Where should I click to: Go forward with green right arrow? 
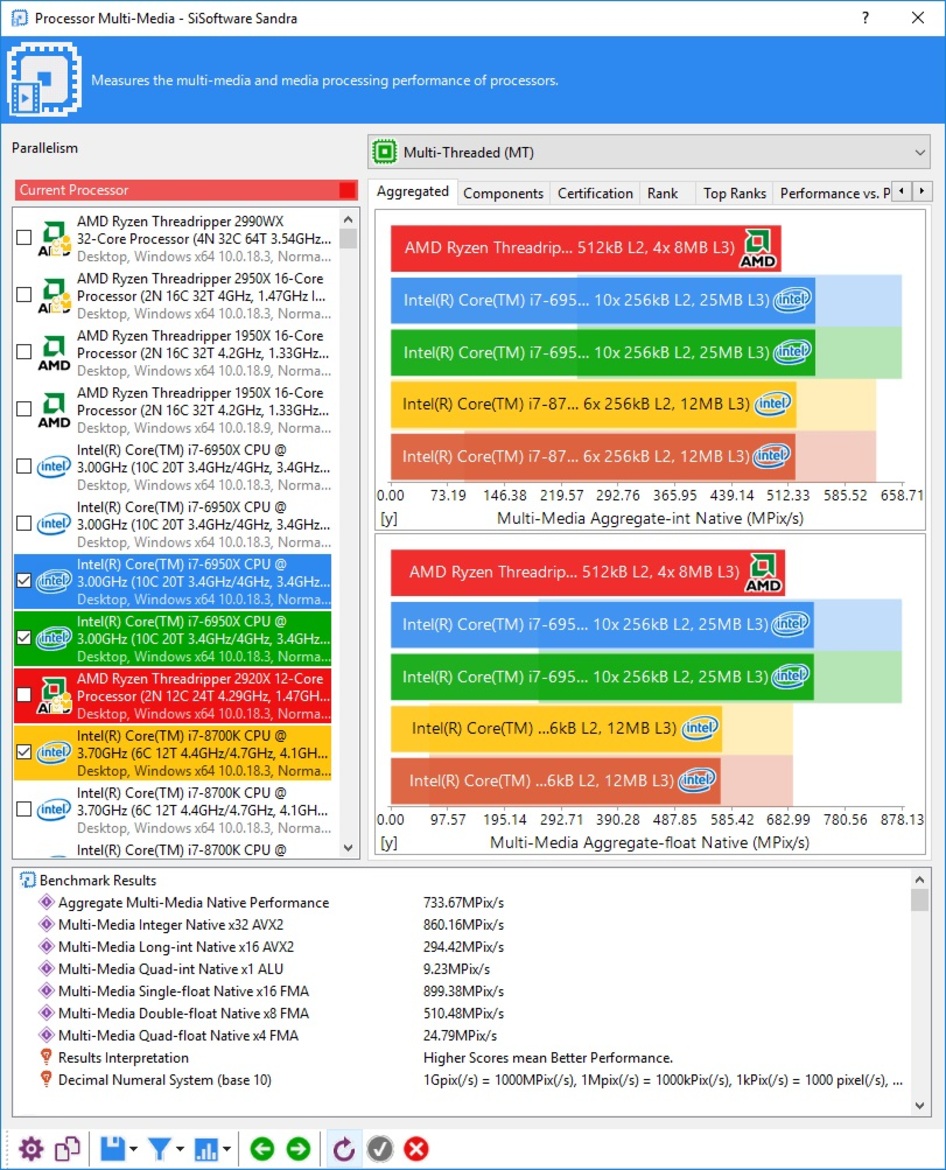(x=298, y=1148)
